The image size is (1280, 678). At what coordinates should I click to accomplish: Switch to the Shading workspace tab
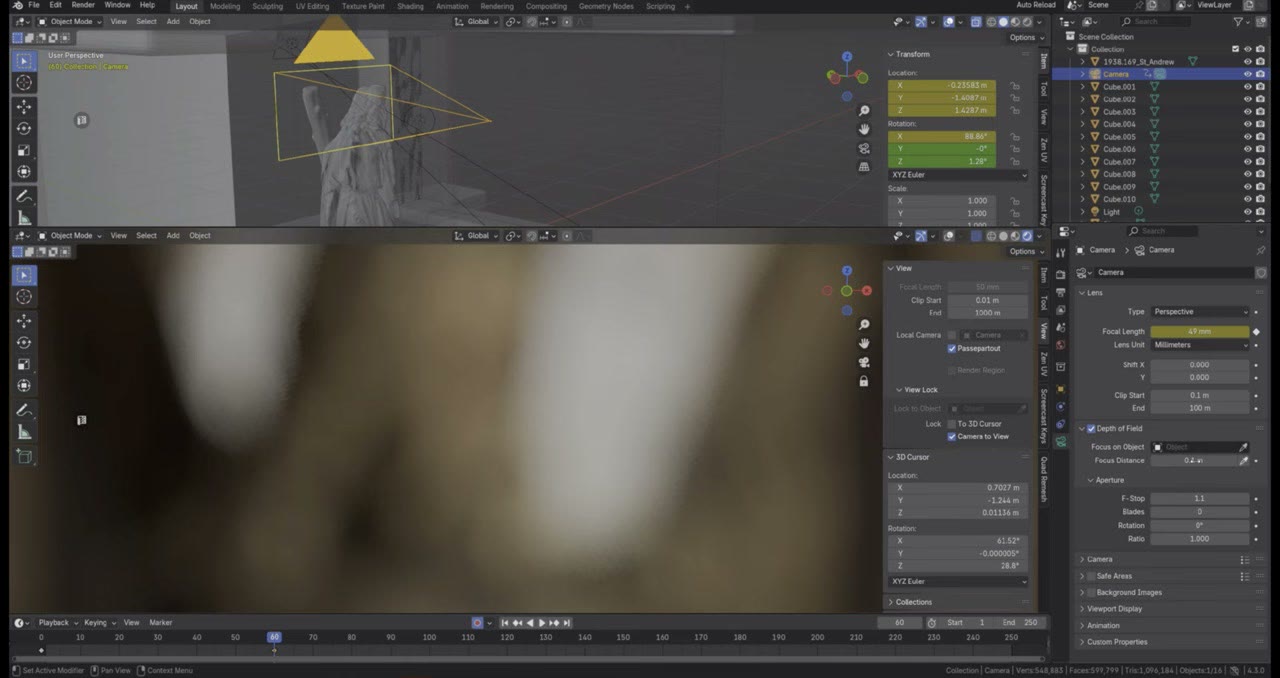(410, 6)
